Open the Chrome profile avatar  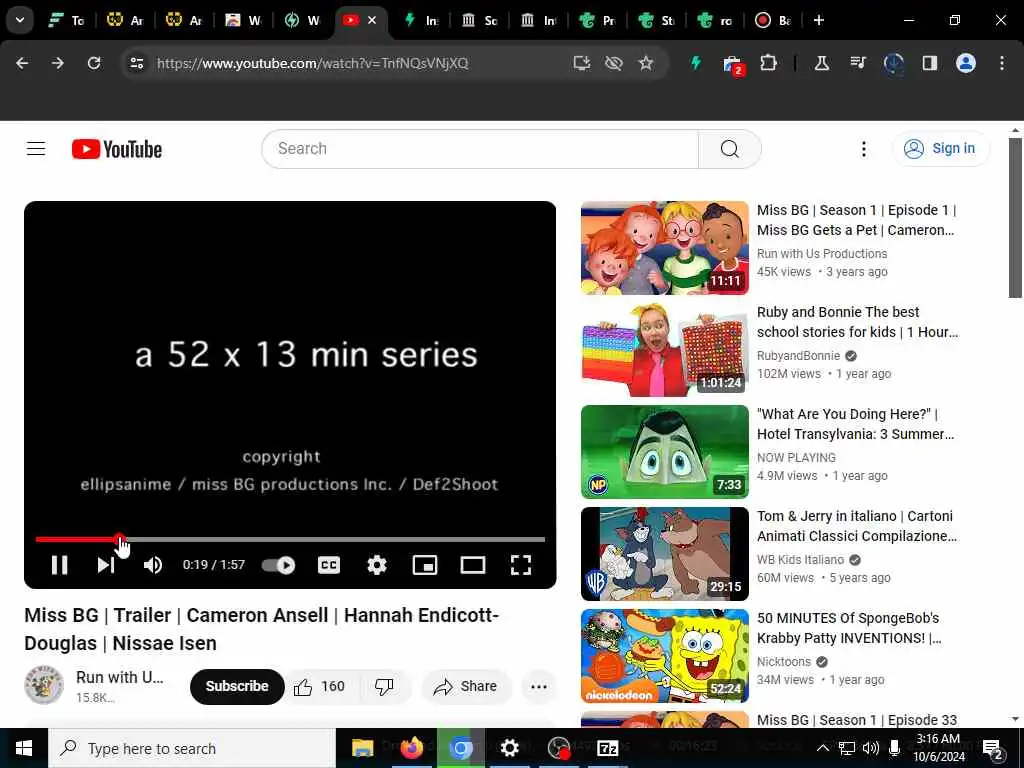pos(966,63)
